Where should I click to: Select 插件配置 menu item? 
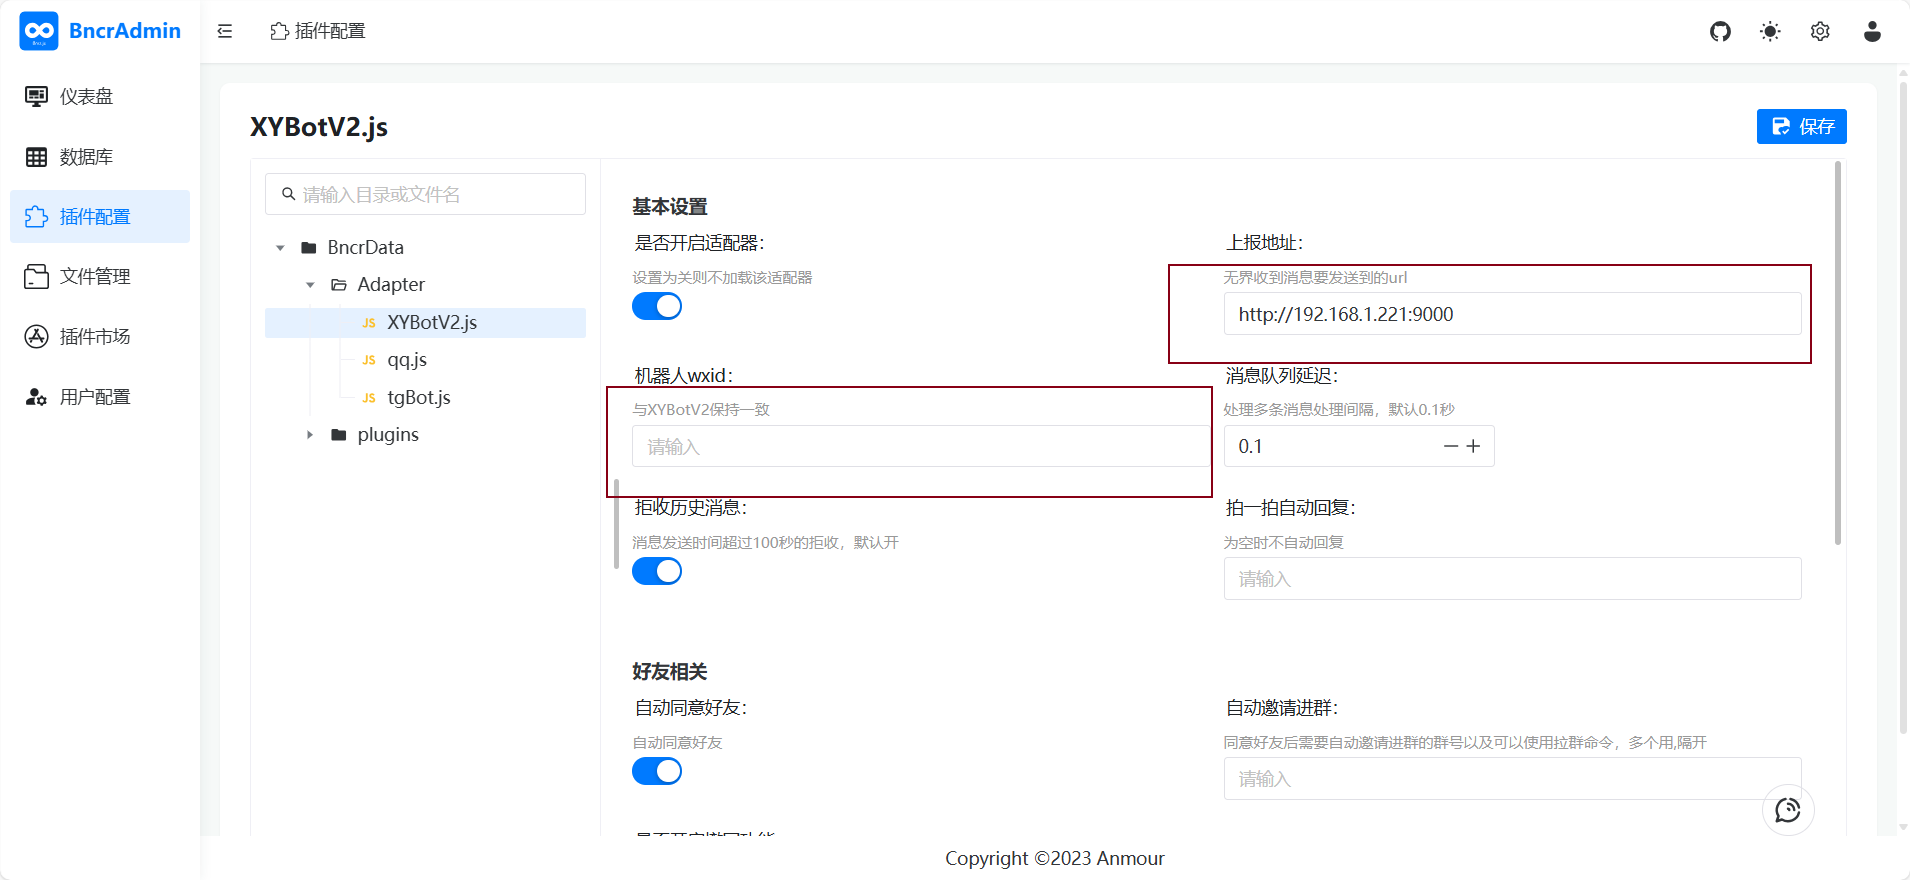coord(100,217)
